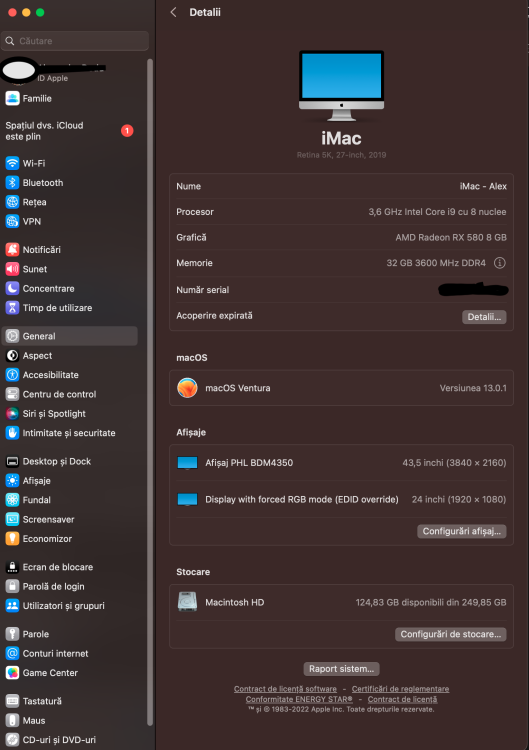Select the Bluetooth icon in sidebar

click(12, 183)
